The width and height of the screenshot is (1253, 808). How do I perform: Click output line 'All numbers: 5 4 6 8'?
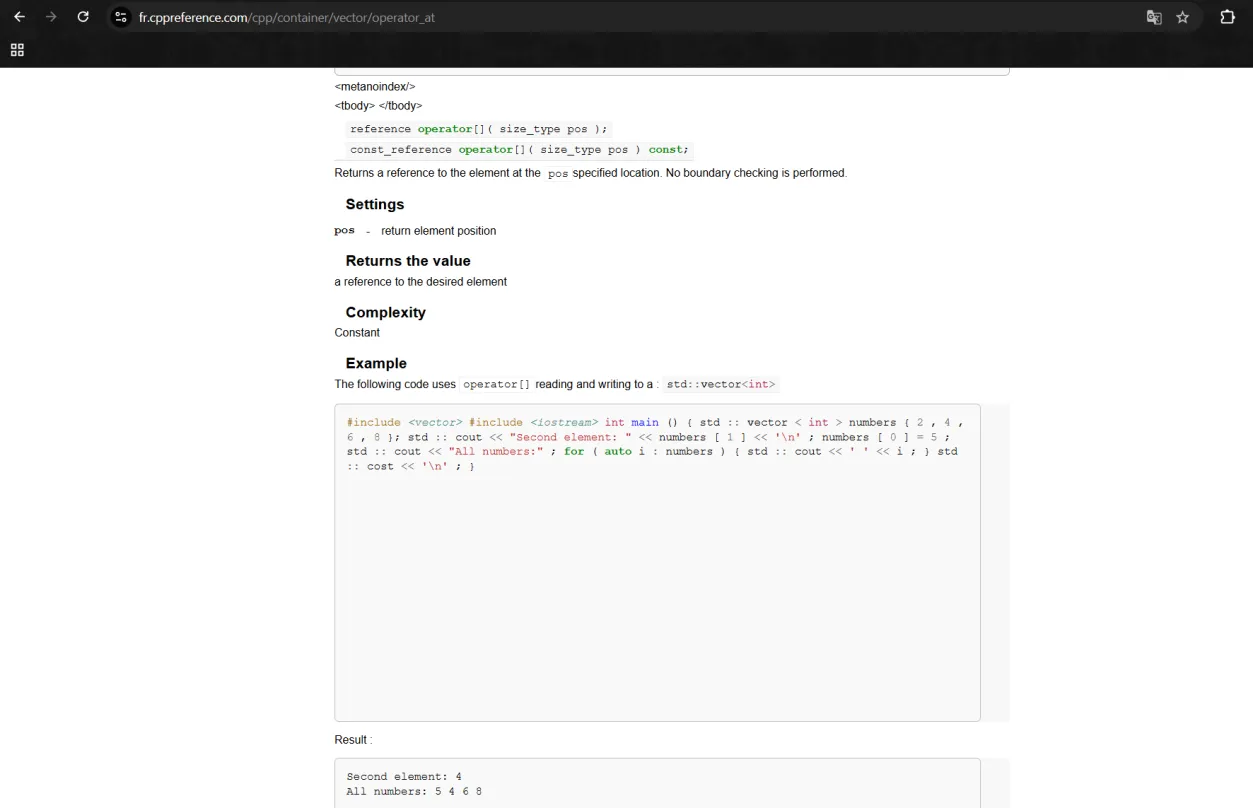(414, 792)
